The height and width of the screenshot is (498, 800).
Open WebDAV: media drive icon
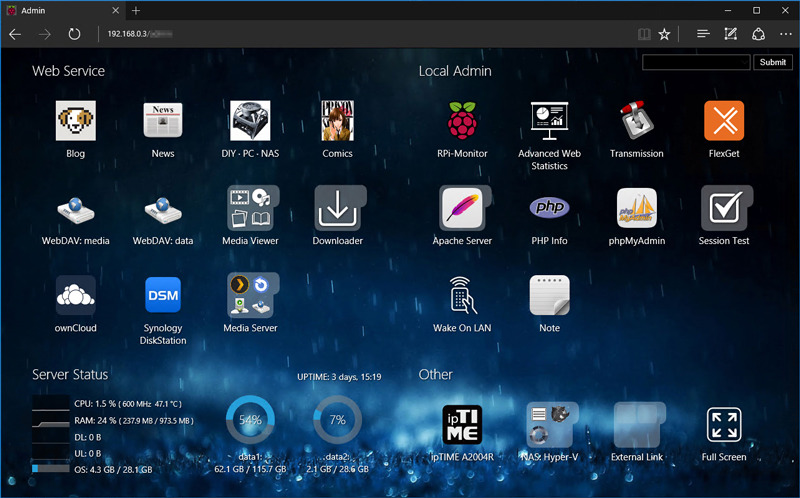tap(76, 209)
